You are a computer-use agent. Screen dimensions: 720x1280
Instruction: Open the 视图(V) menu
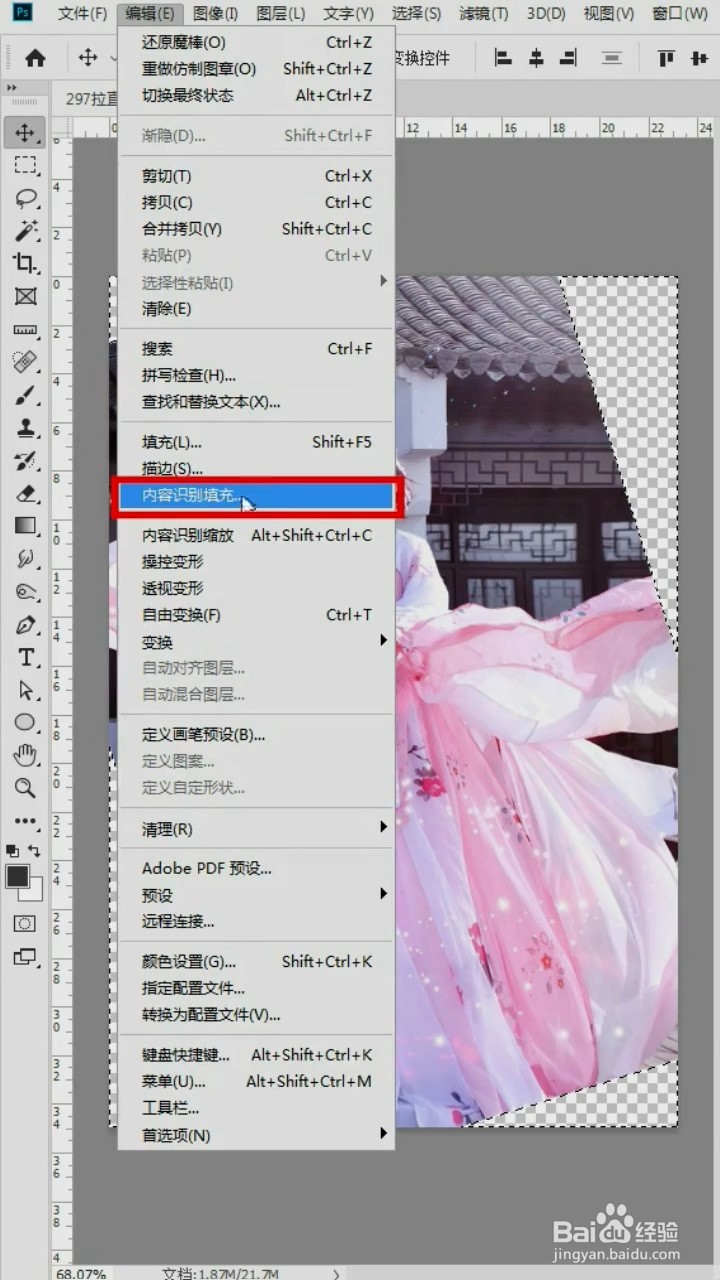point(609,14)
